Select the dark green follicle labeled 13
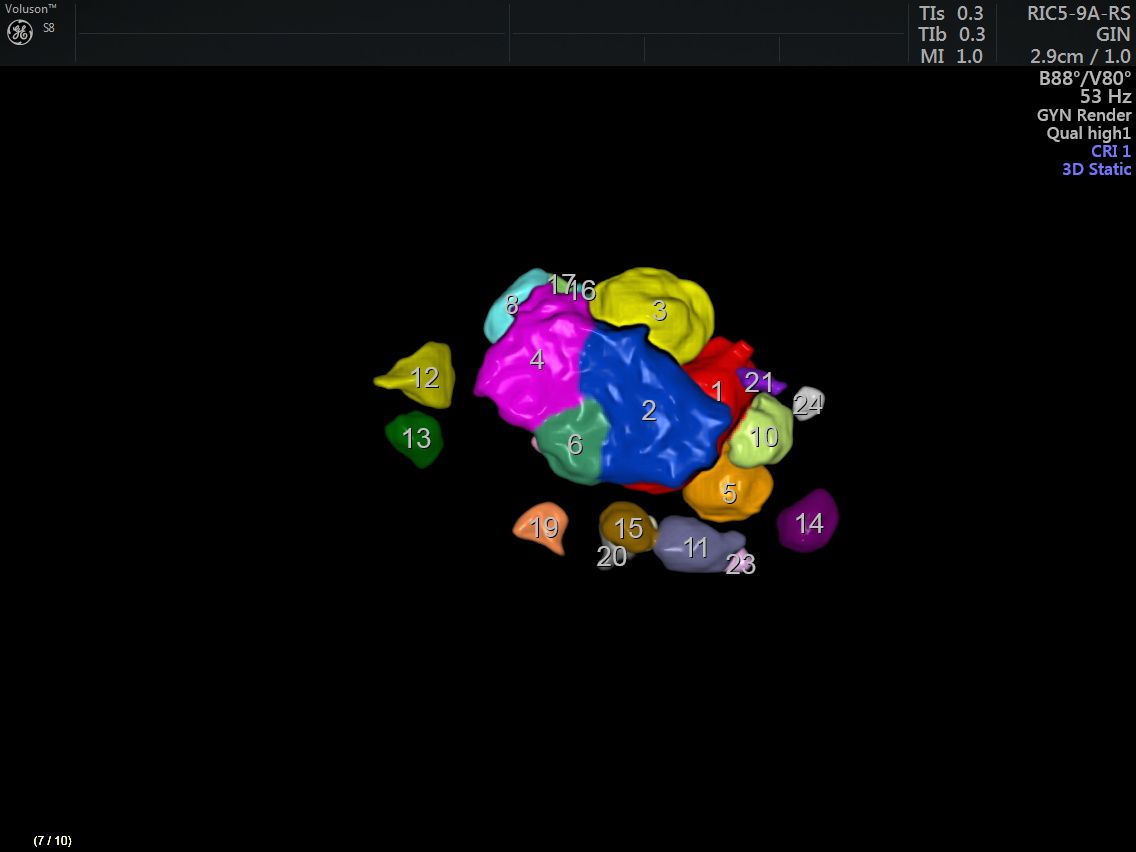 tap(414, 439)
